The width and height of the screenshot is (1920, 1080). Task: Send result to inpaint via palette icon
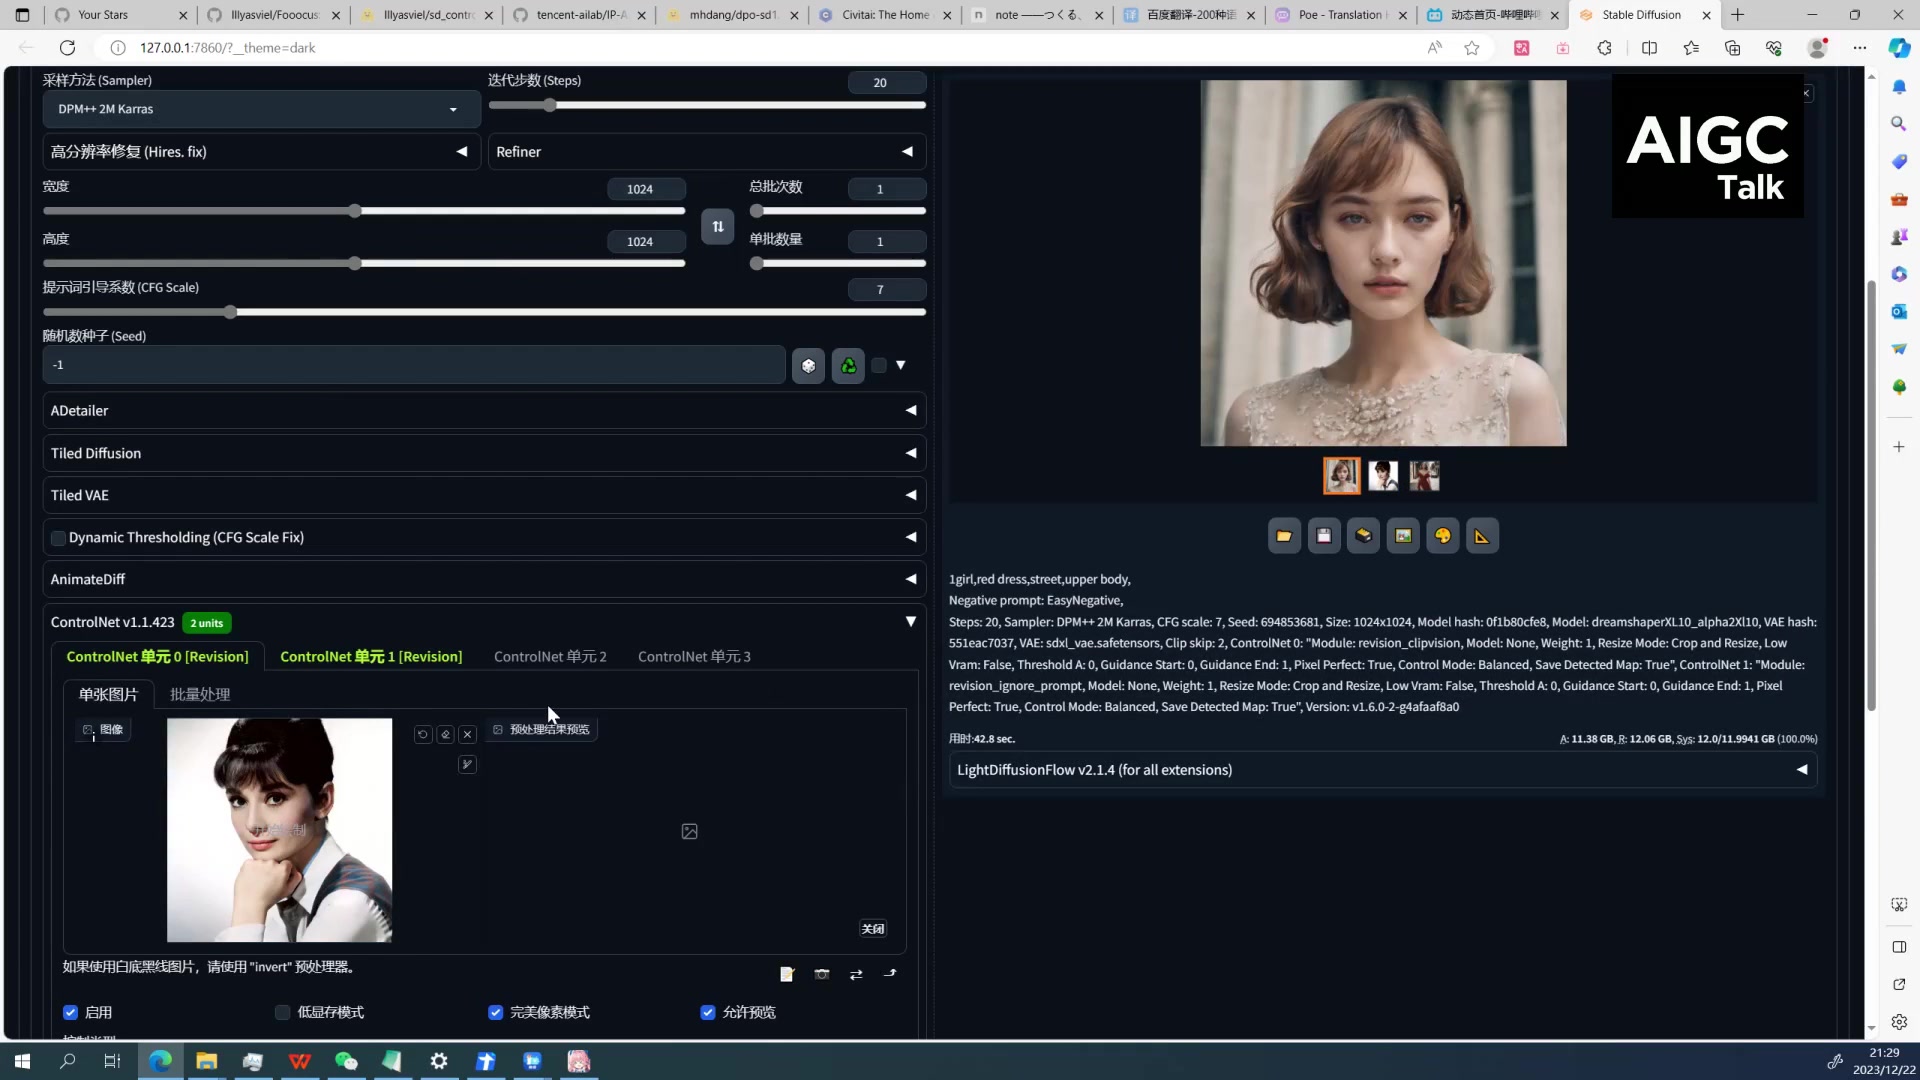[x=1443, y=535]
